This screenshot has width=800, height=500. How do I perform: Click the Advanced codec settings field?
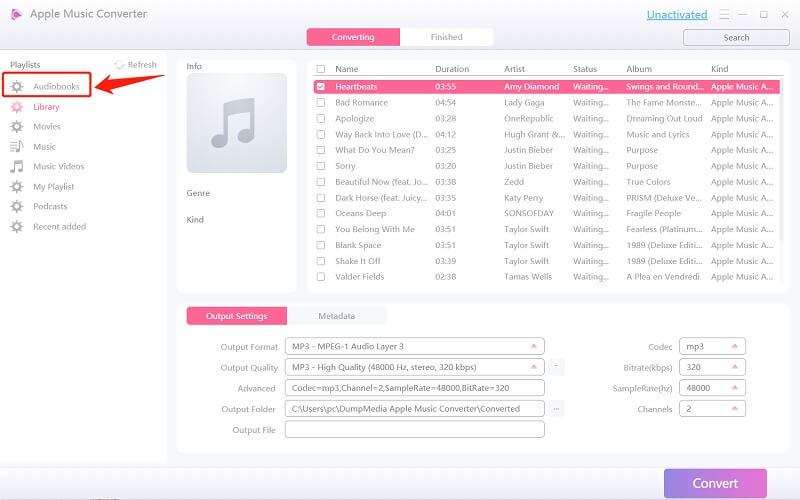(x=414, y=388)
